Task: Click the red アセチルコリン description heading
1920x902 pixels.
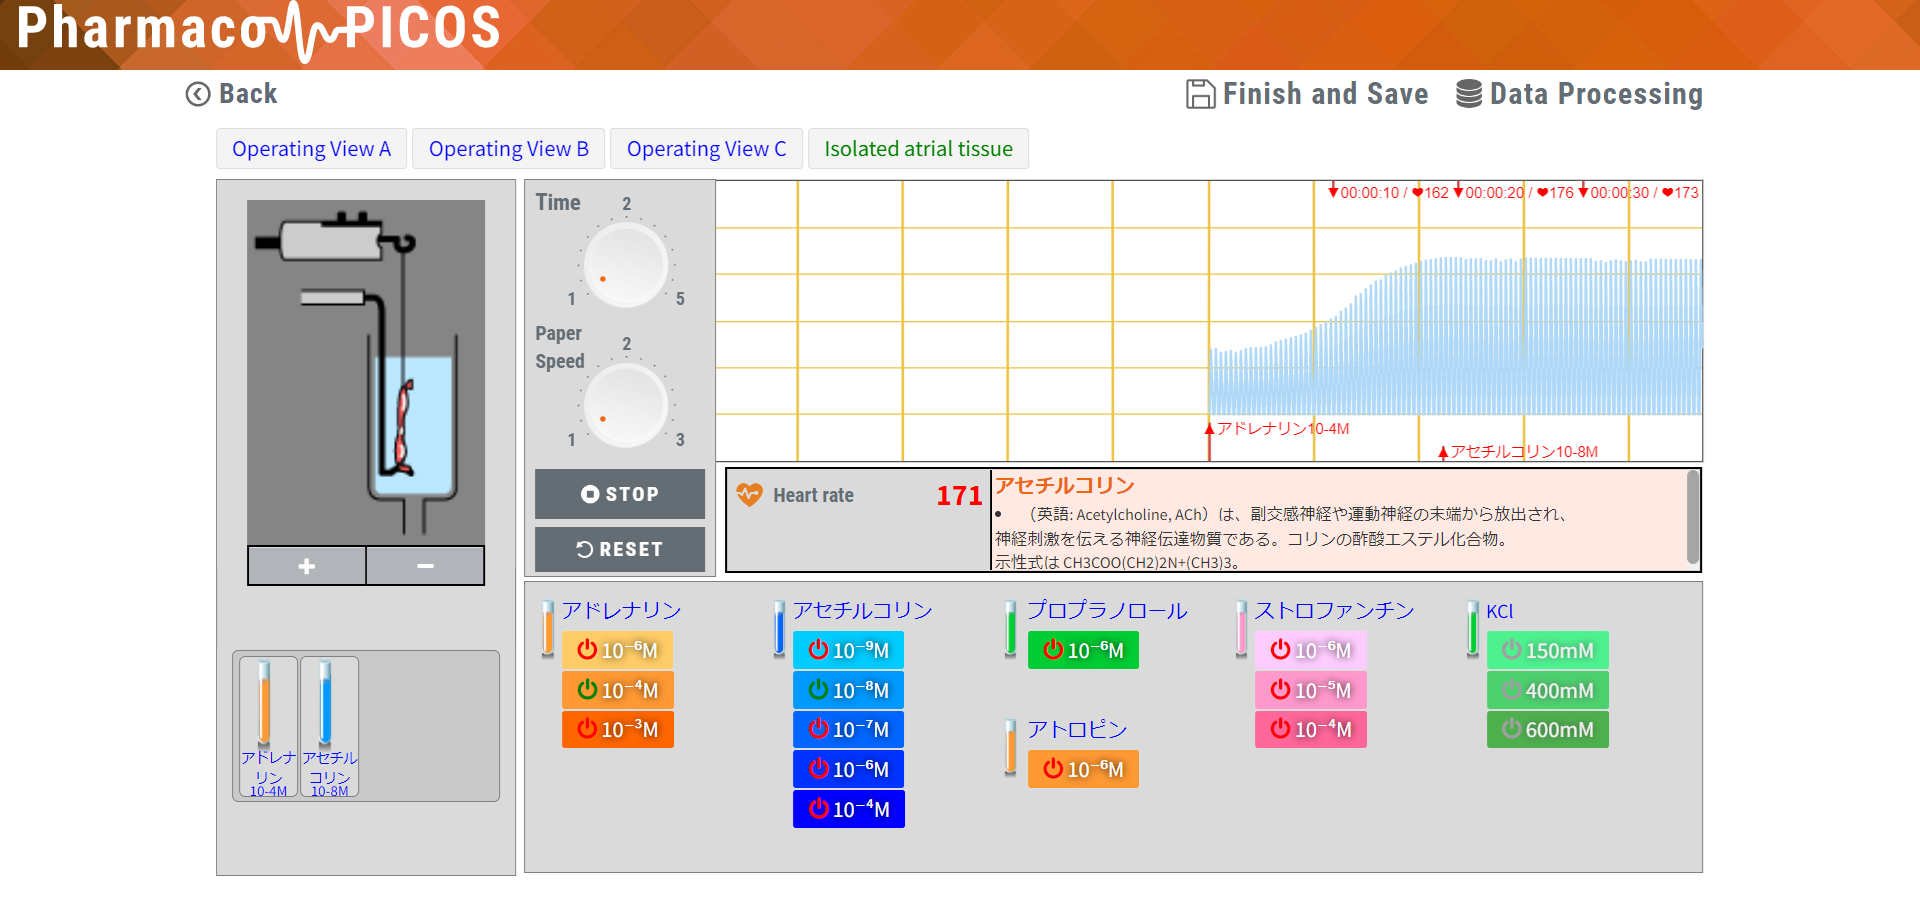Action: [1065, 485]
